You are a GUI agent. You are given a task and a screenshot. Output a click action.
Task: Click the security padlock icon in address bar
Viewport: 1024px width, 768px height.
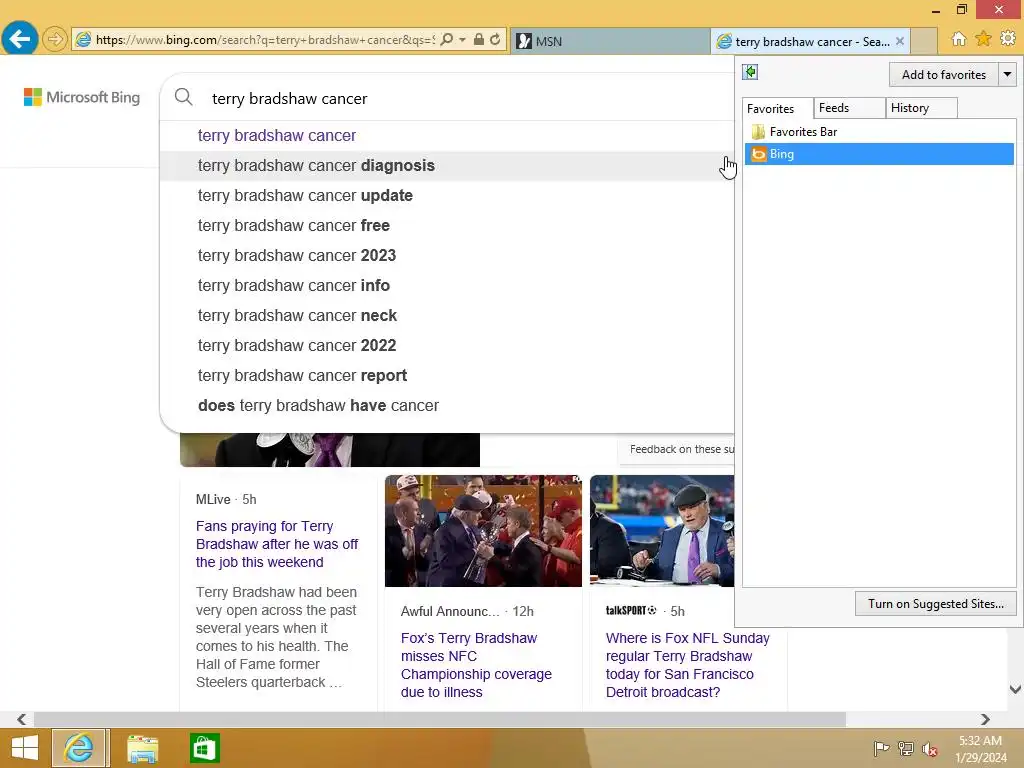(479, 40)
